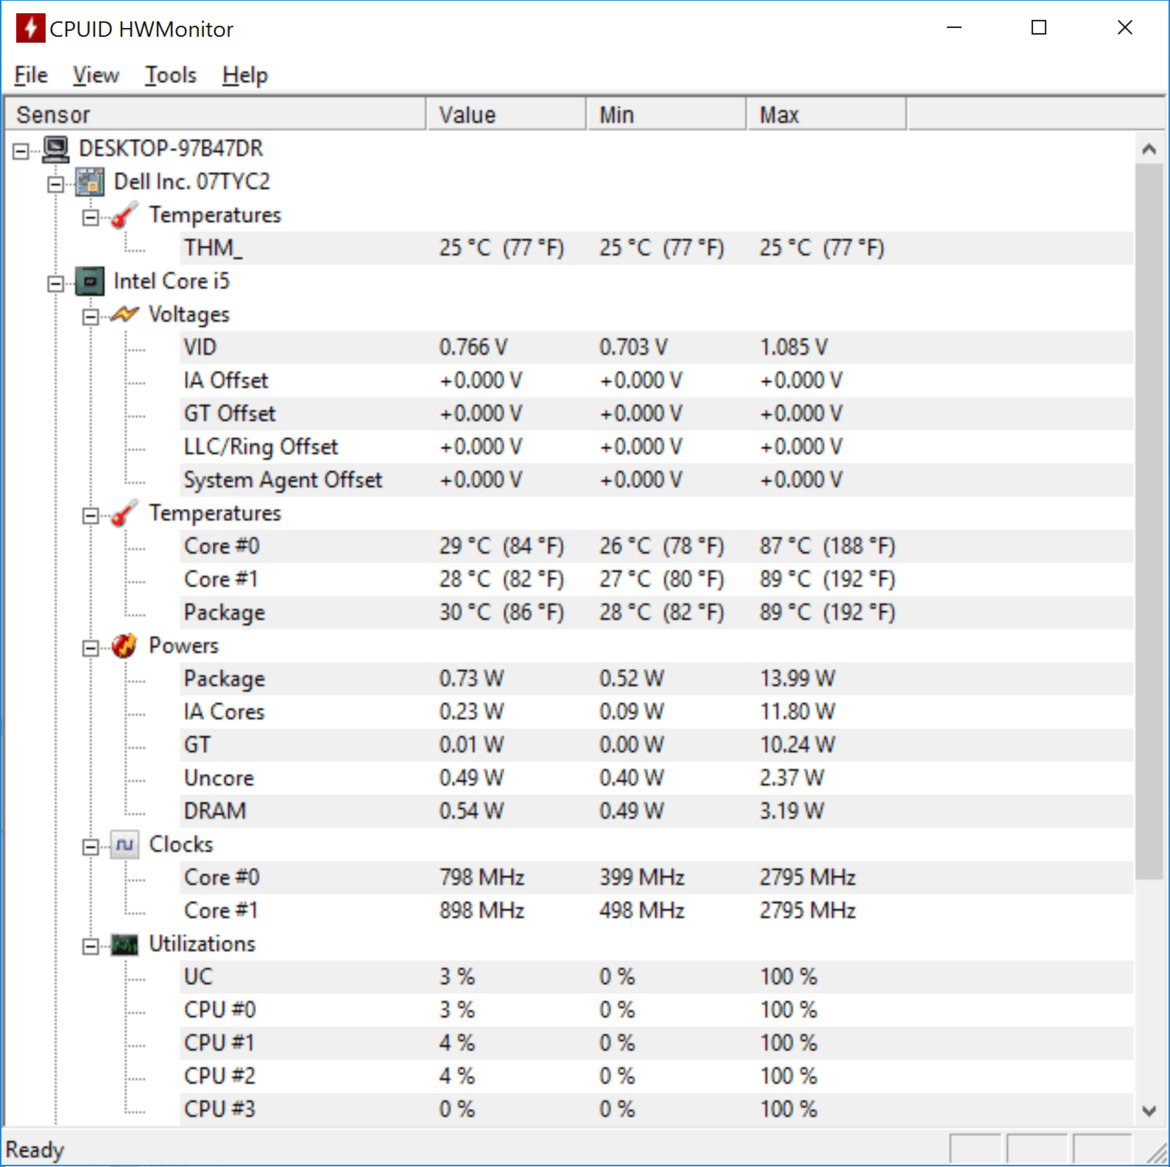Collapse the Clocks group
Image resolution: width=1170 pixels, height=1167 pixels.
90,848
